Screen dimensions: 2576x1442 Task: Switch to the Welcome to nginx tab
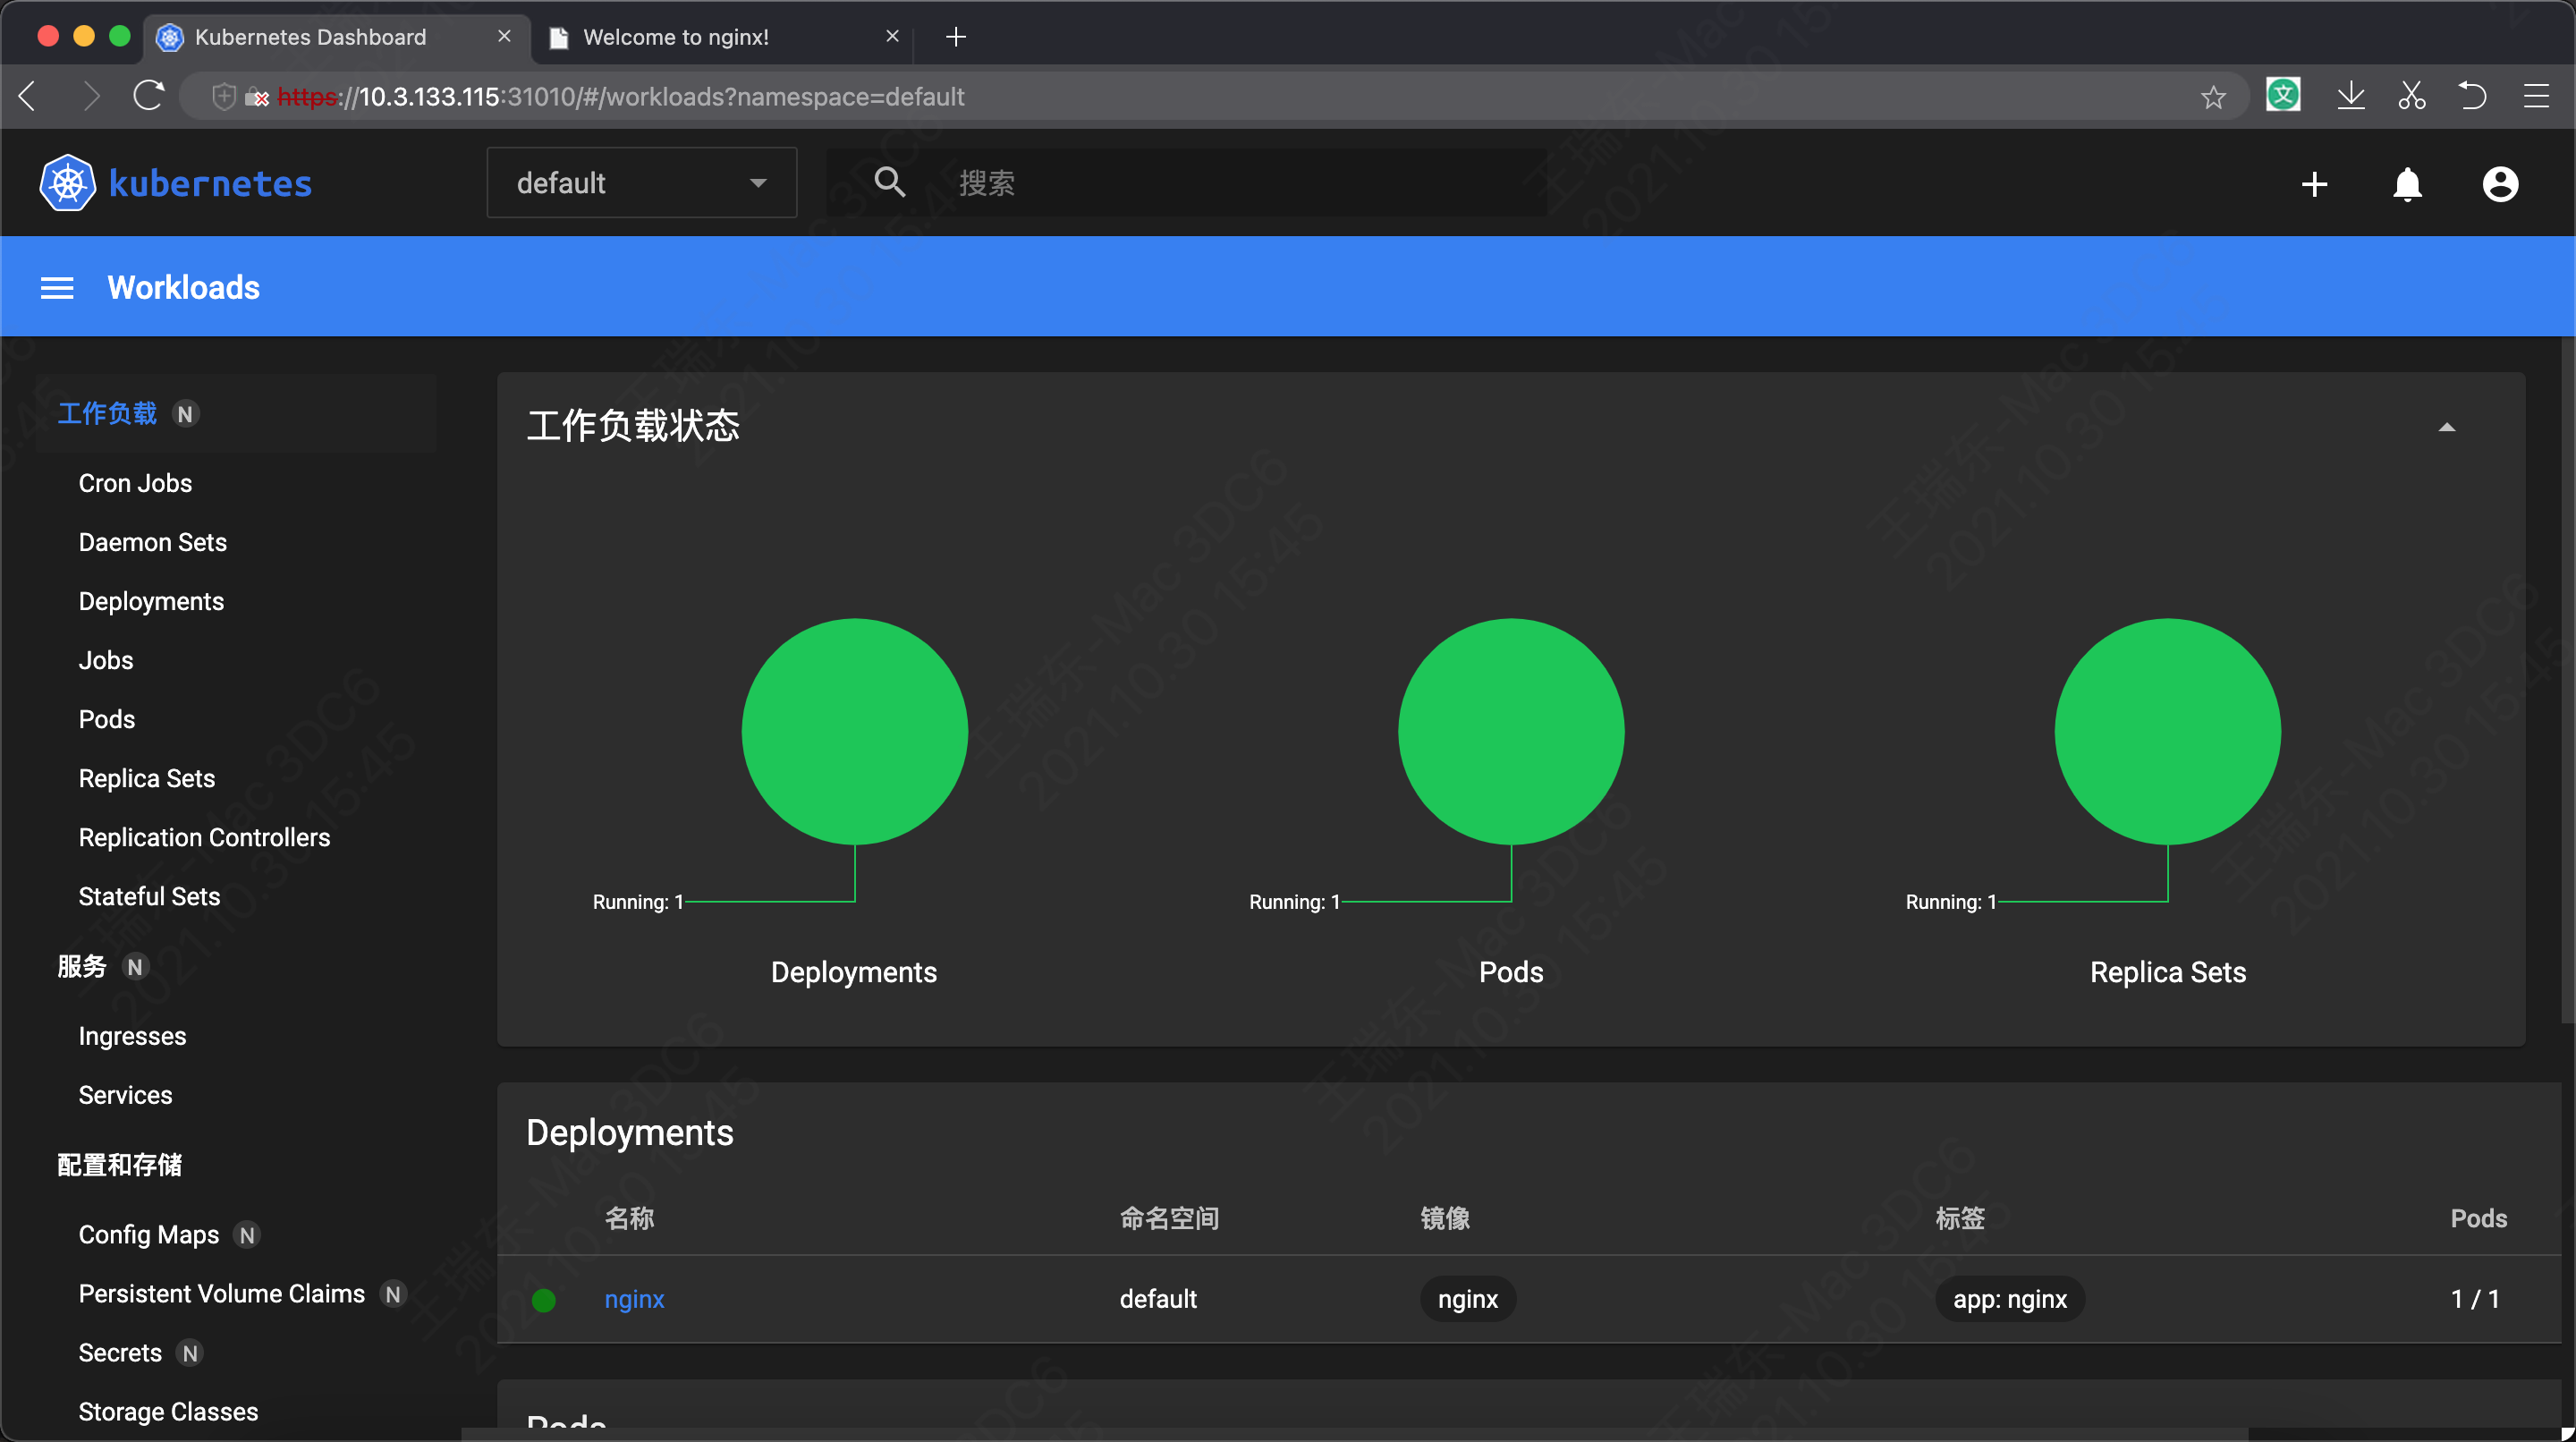pyautogui.click(x=676, y=37)
